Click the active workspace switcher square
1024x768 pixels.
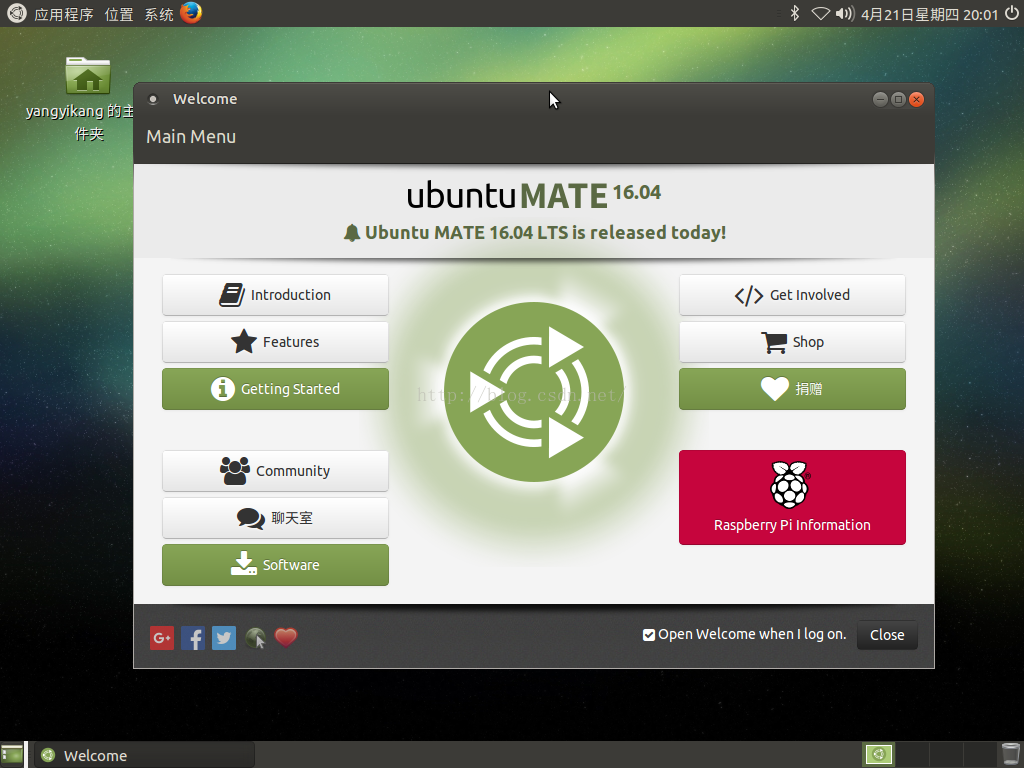click(878, 755)
